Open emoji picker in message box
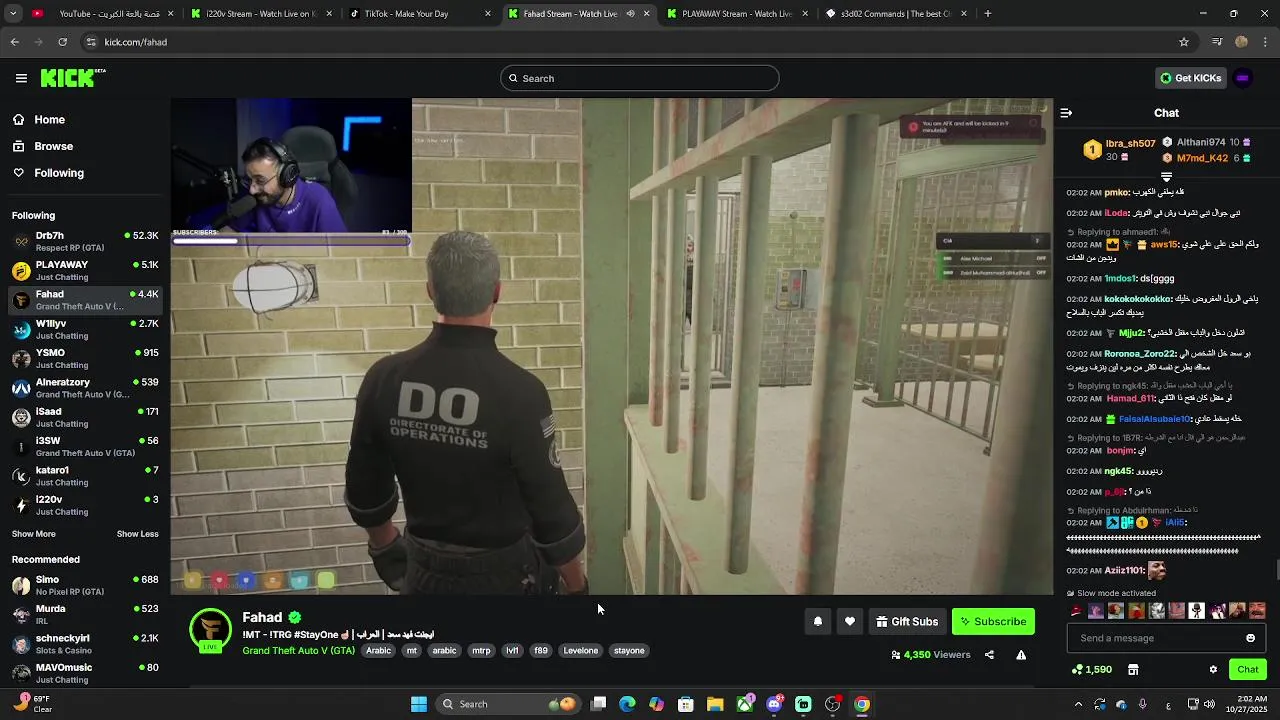 click(x=1250, y=638)
